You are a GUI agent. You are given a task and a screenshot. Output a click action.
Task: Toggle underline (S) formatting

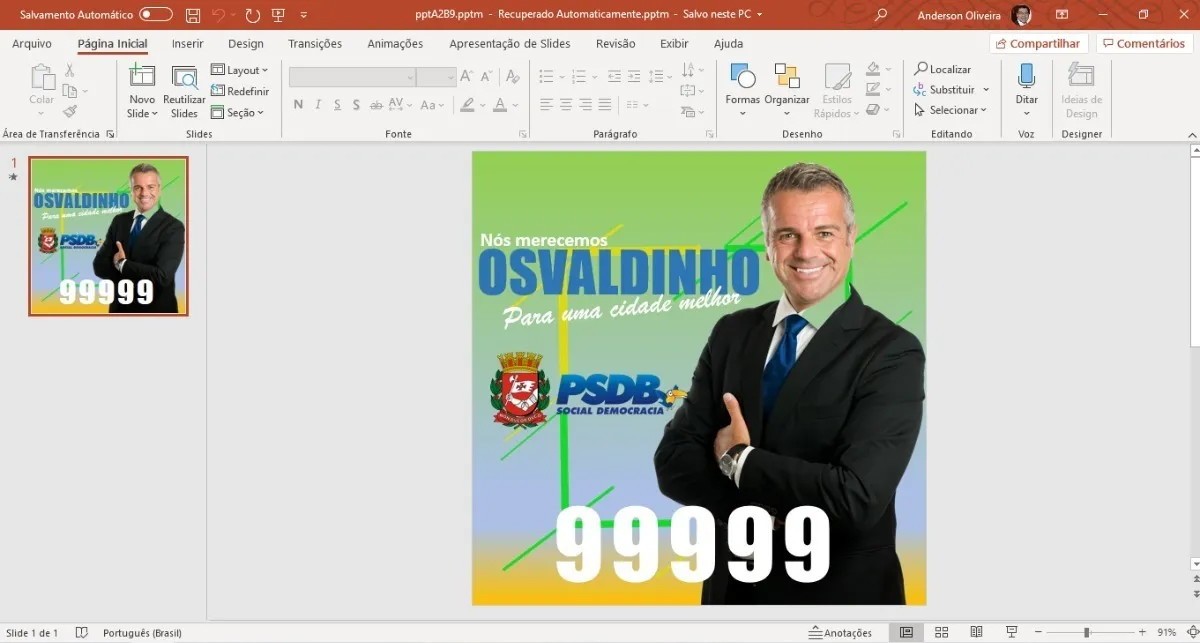pyautogui.click(x=338, y=105)
